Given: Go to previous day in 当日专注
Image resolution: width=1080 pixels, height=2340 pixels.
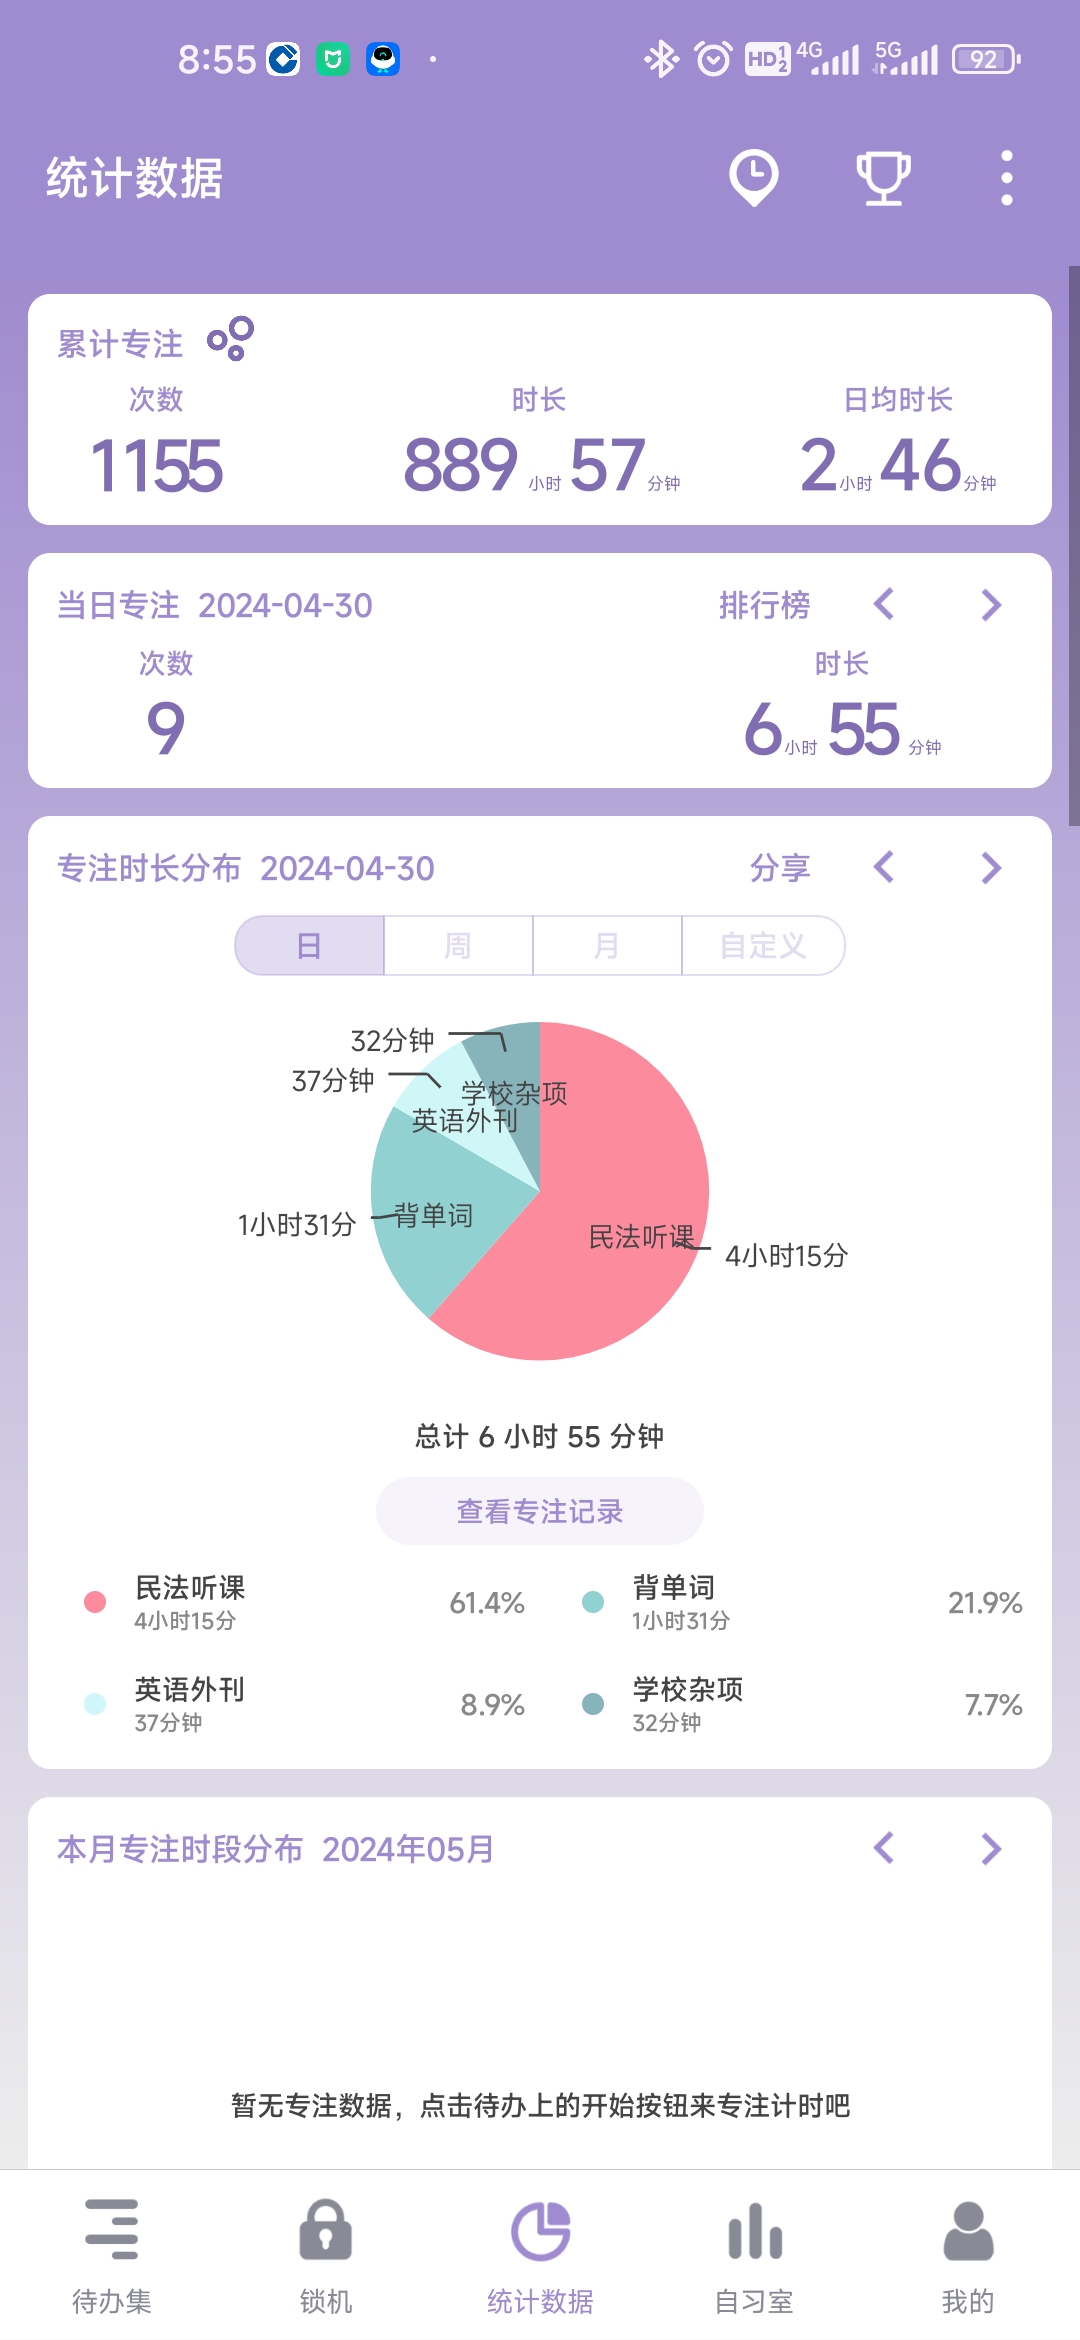Looking at the screenshot, I should coord(884,604).
